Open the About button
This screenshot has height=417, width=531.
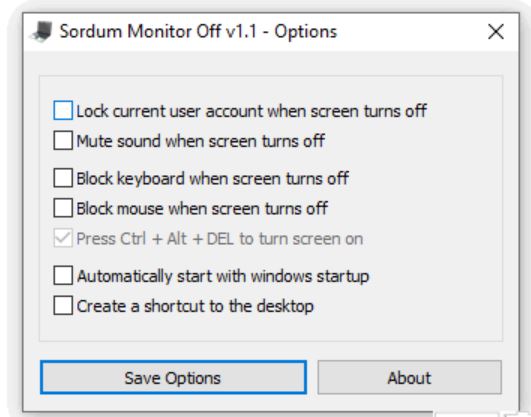pos(409,377)
